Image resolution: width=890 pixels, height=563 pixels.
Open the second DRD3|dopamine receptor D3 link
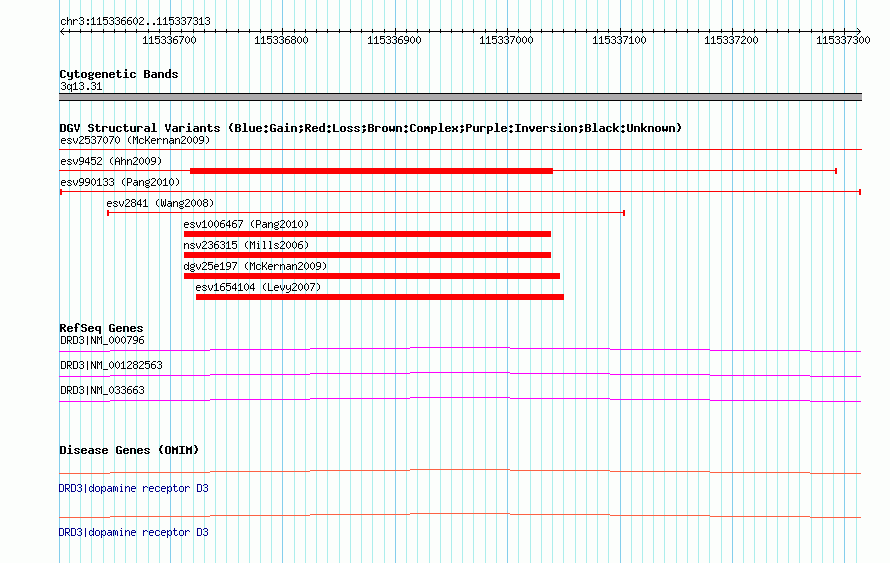click(x=134, y=532)
